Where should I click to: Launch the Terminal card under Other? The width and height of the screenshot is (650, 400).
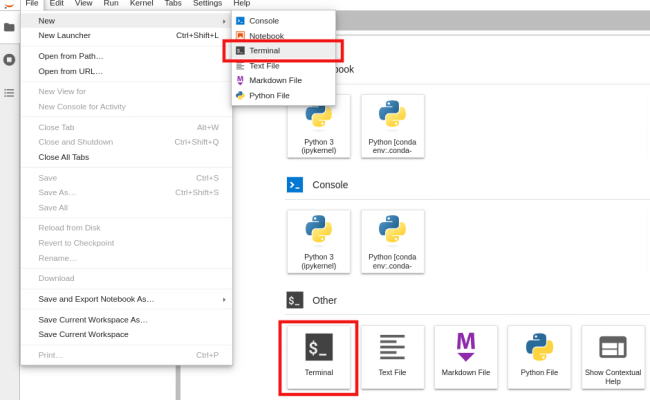(x=319, y=357)
